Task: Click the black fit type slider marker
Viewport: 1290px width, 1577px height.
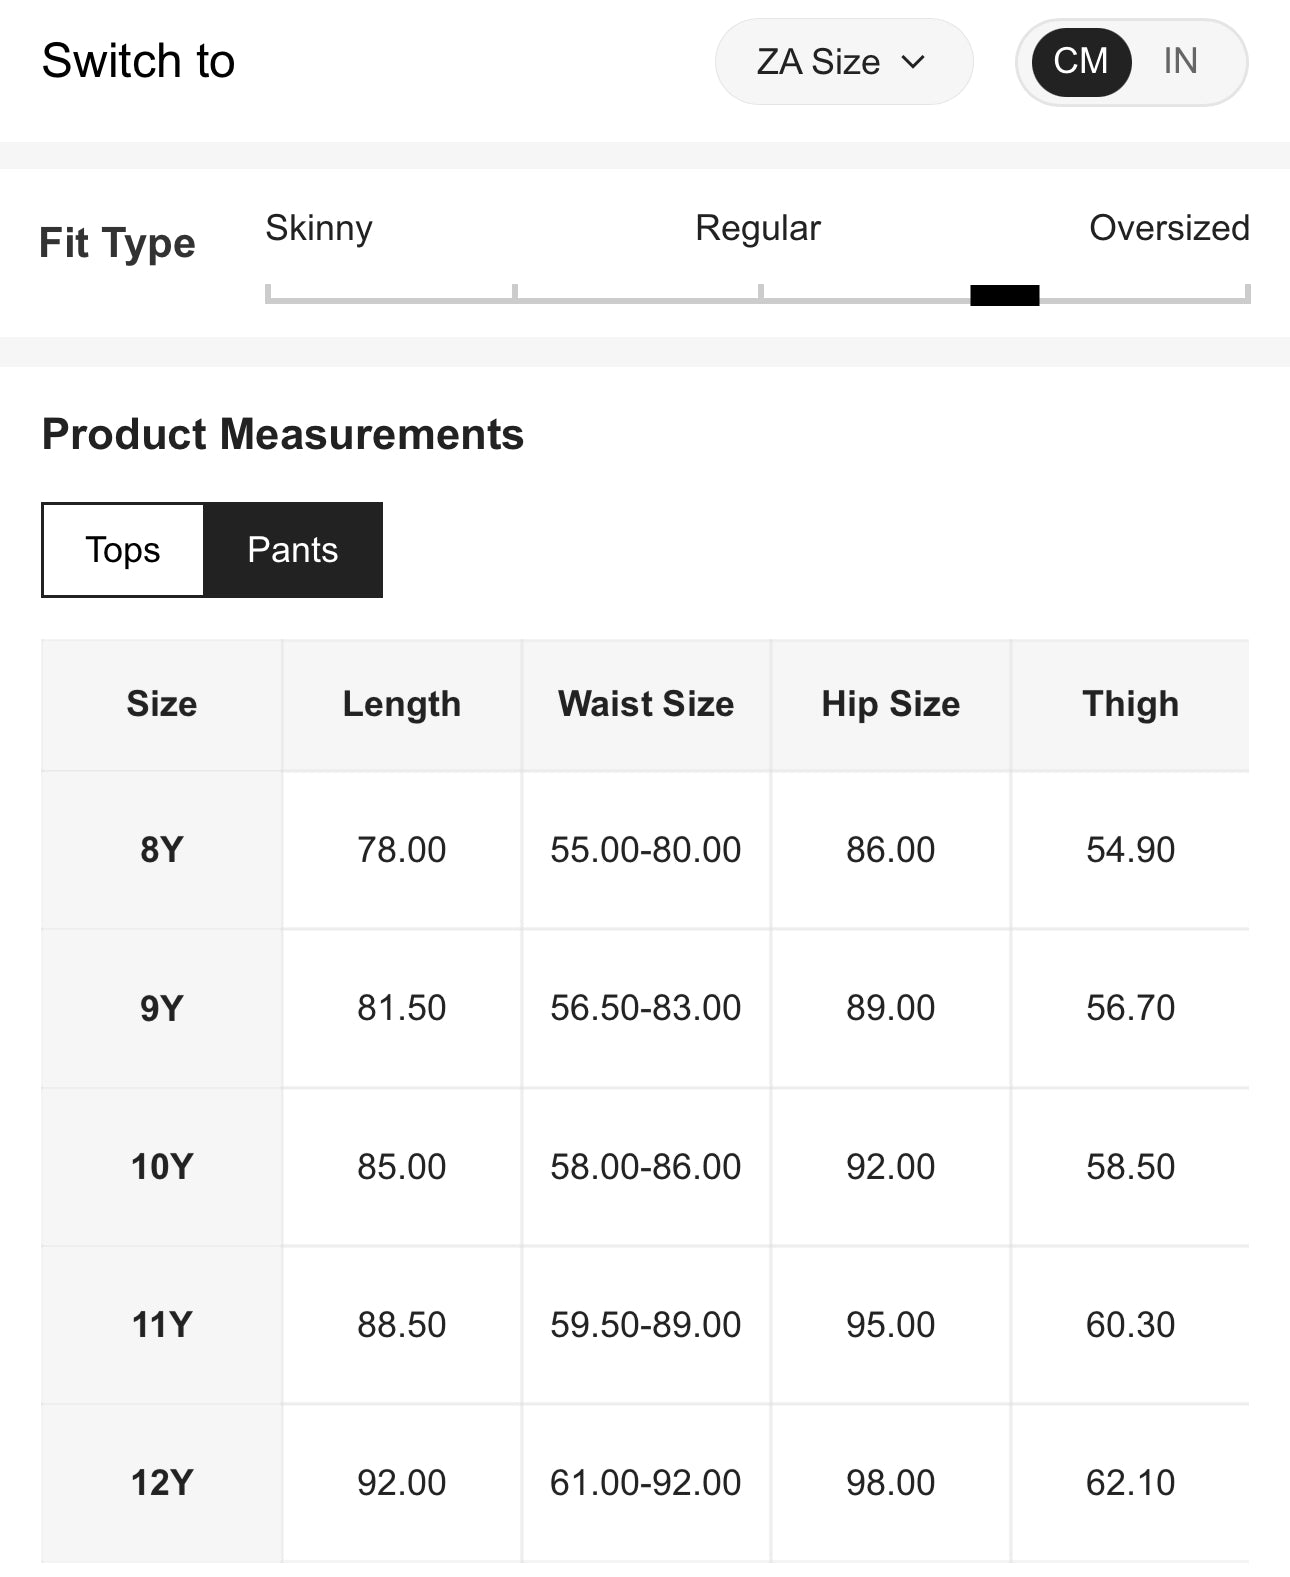Action: pyautogui.click(x=1004, y=295)
